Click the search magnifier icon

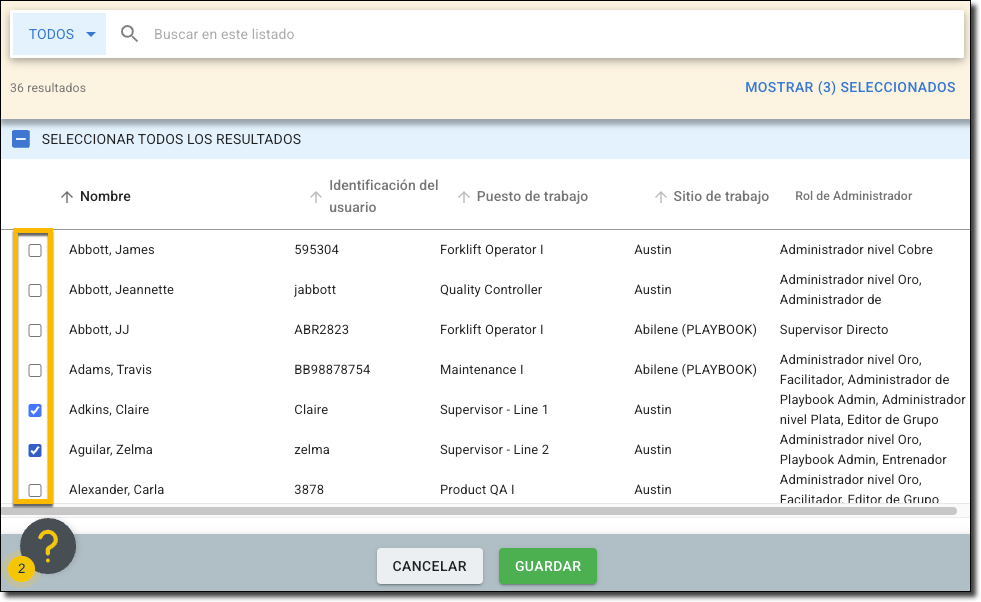point(129,34)
